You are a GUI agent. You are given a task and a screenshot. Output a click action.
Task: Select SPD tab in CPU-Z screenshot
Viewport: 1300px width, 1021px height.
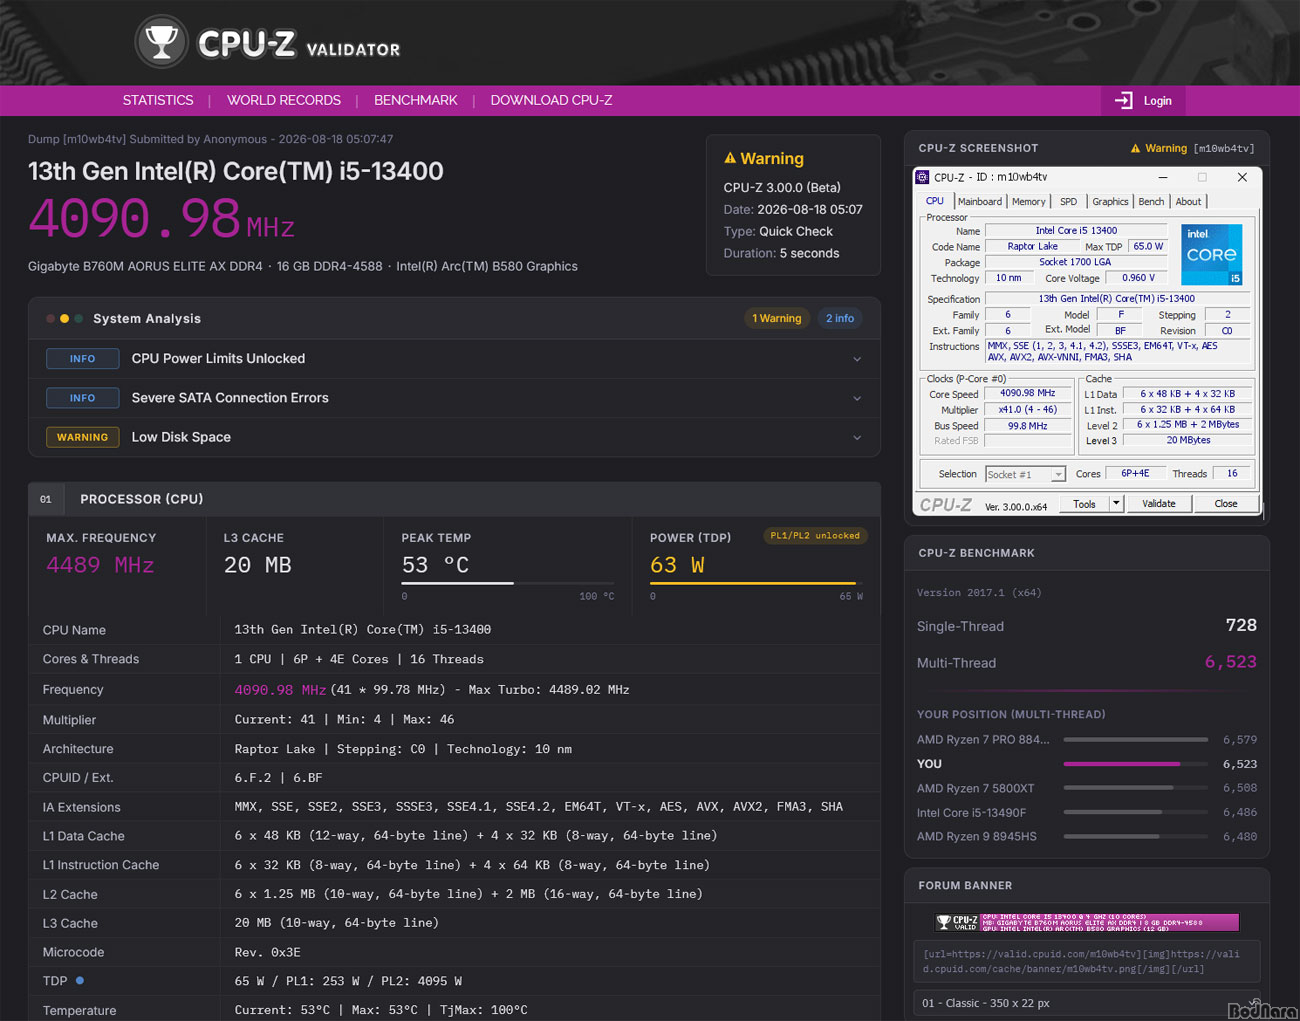[x=1068, y=201]
